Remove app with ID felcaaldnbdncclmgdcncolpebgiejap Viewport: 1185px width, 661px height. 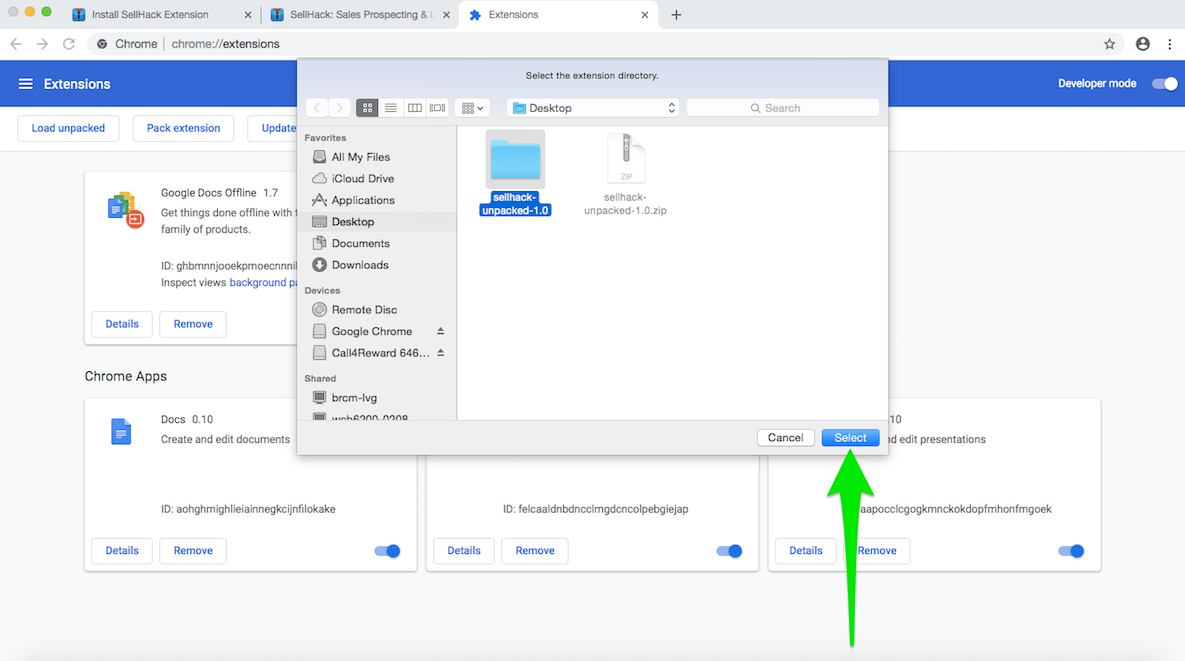click(x=535, y=551)
